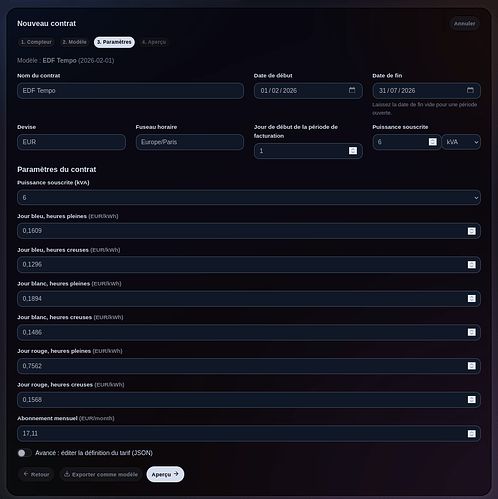Open the Date de début calendar picker
This screenshot has width=498, height=499.
(x=352, y=90)
